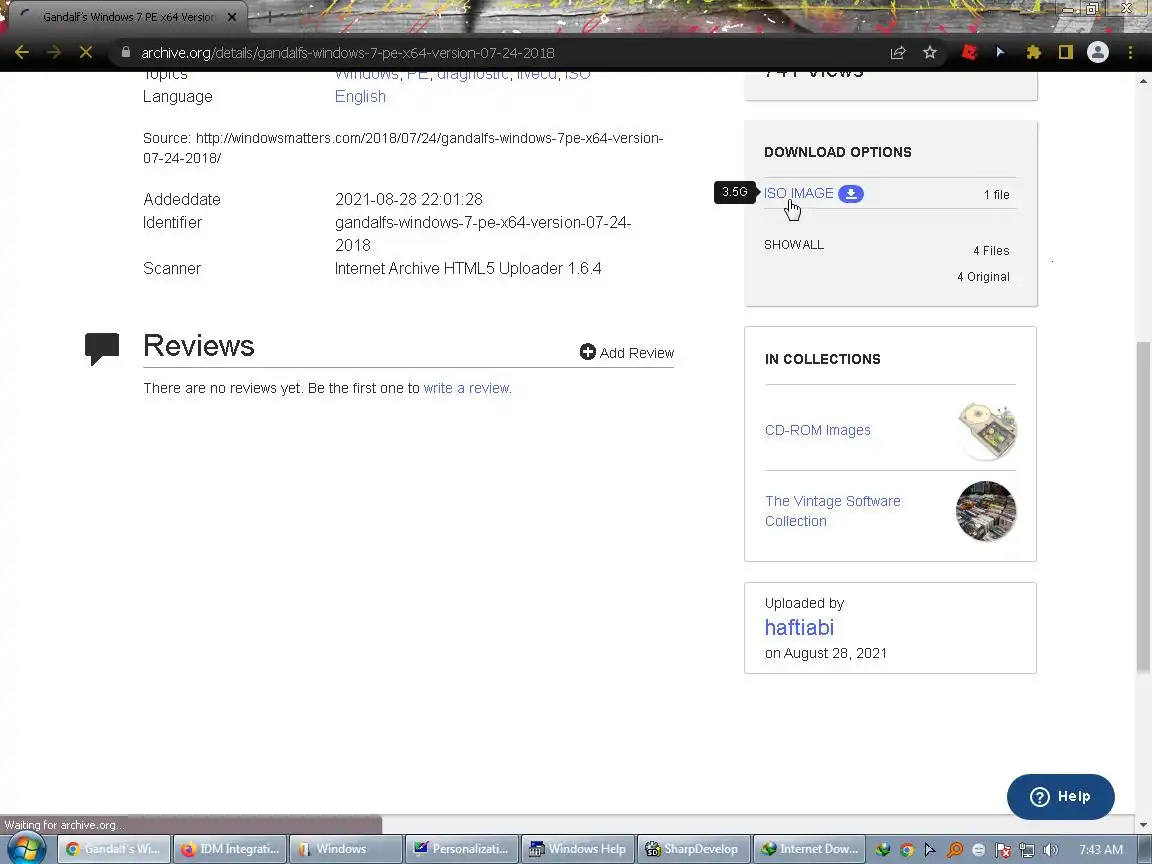Click the Vintage Software Collection thumbnail
This screenshot has height=864, width=1152.
986,511
